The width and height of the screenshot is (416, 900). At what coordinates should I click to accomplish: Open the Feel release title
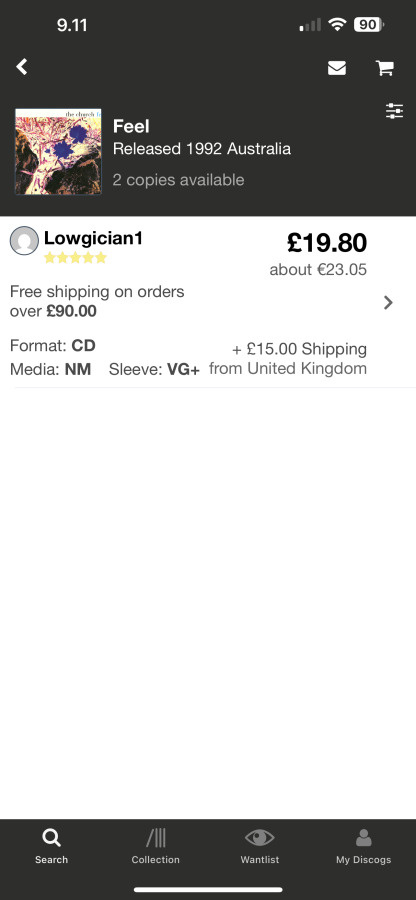pos(131,126)
